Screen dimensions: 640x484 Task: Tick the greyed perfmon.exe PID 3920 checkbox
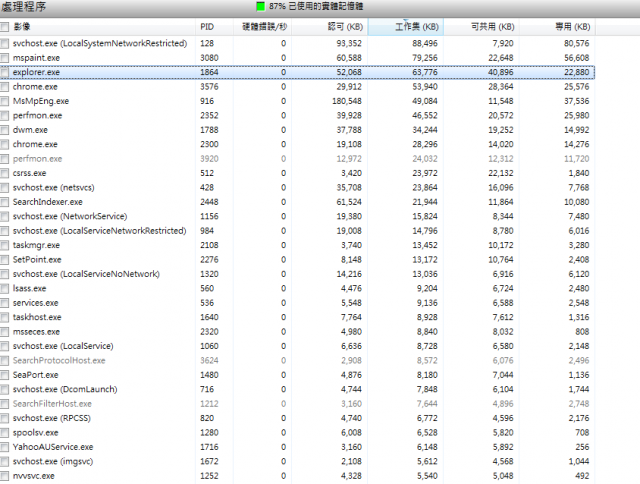[x=4, y=159]
